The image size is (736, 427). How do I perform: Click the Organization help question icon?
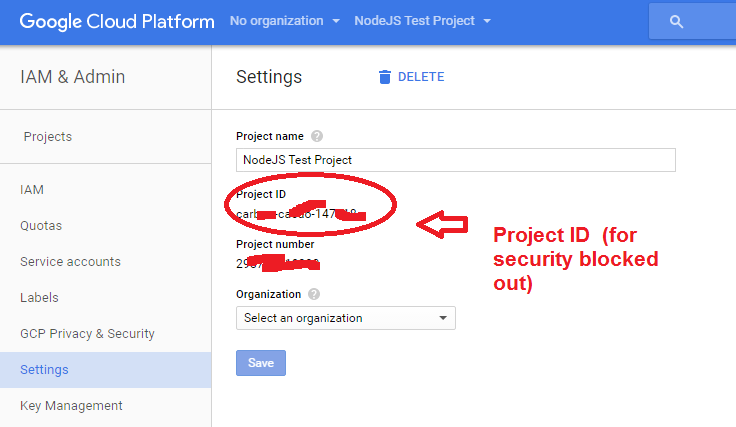tap(314, 294)
